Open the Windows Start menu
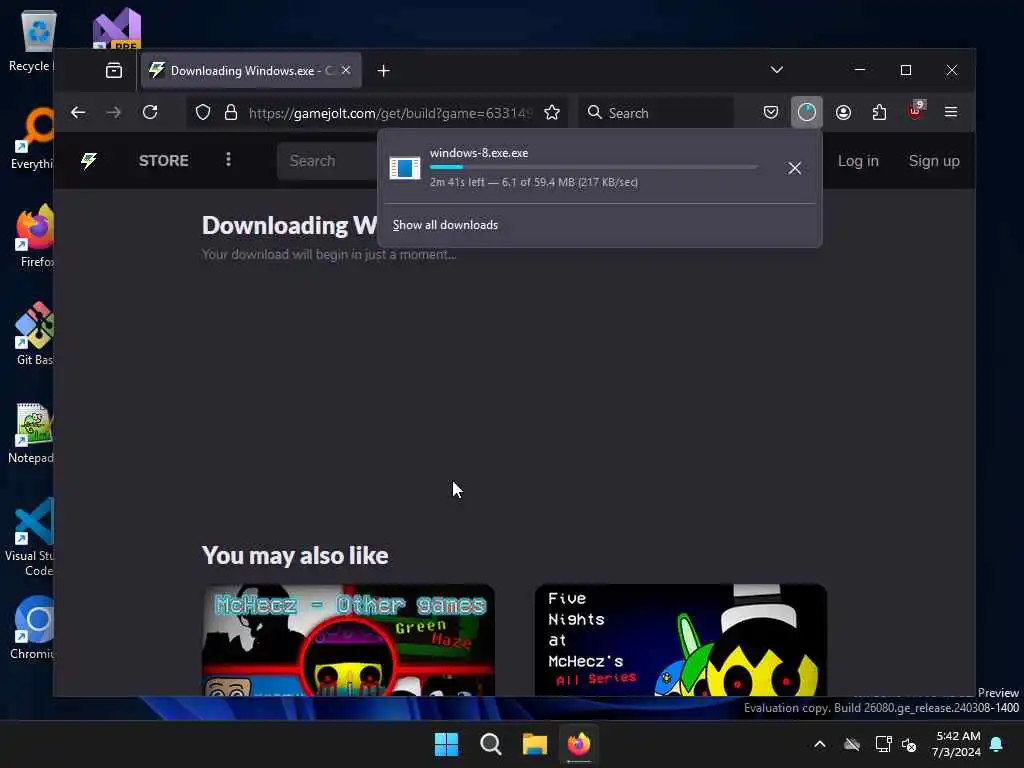The height and width of the screenshot is (768, 1024). point(447,744)
